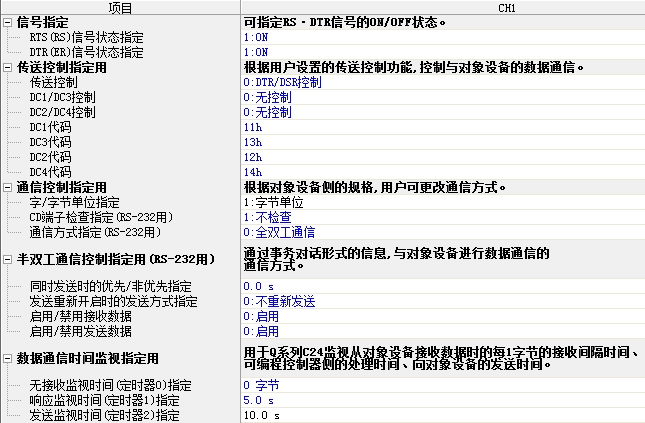Click the DC4代码 value 14h
Viewport: 645px width, 423px height.
(252, 172)
